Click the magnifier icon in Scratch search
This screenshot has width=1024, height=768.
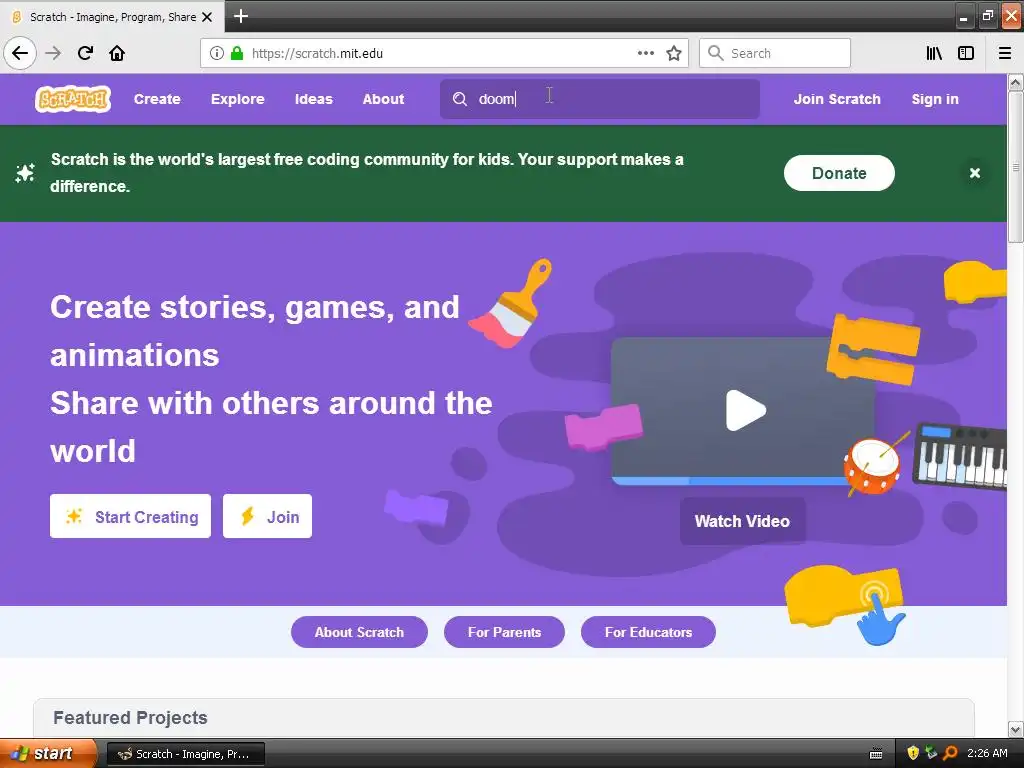click(x=460, y=99)
